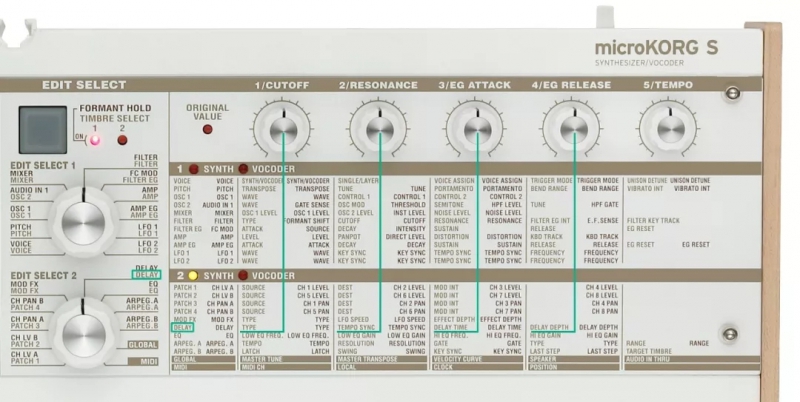Image resolution: width=800 pixels, height=402 pixels.
Task: Click the ORIGINAL VALUE indicator LED
Action: [x=208, y=130]
